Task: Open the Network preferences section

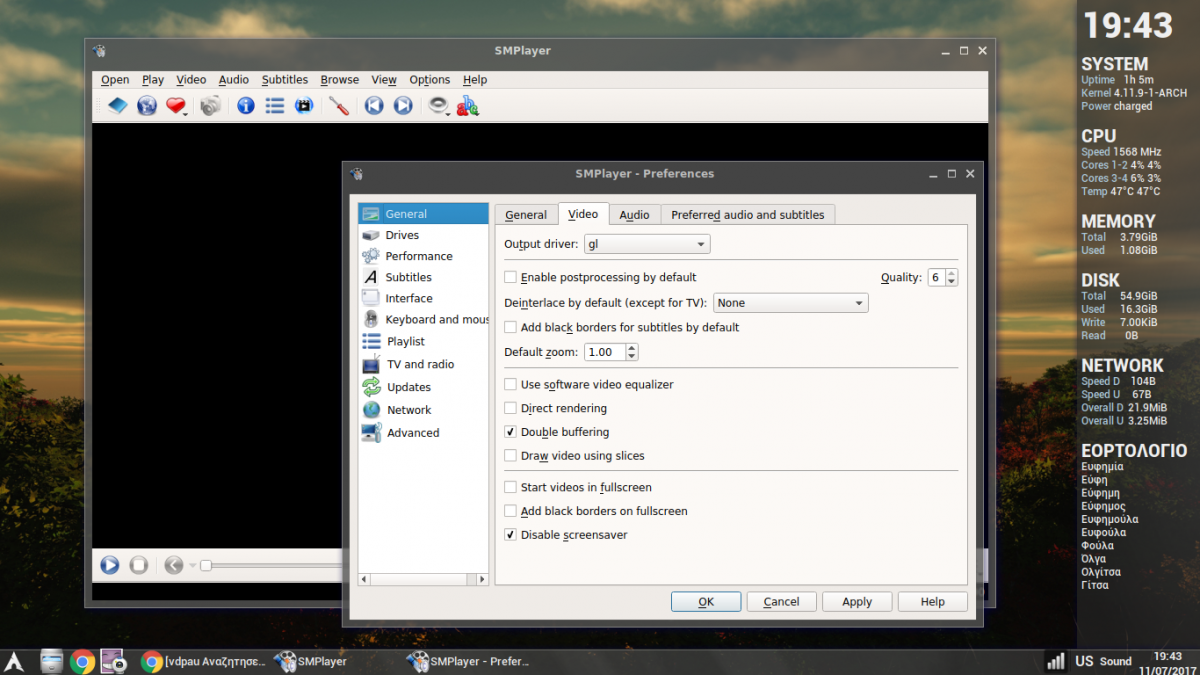Action: [x=424, y=410]
